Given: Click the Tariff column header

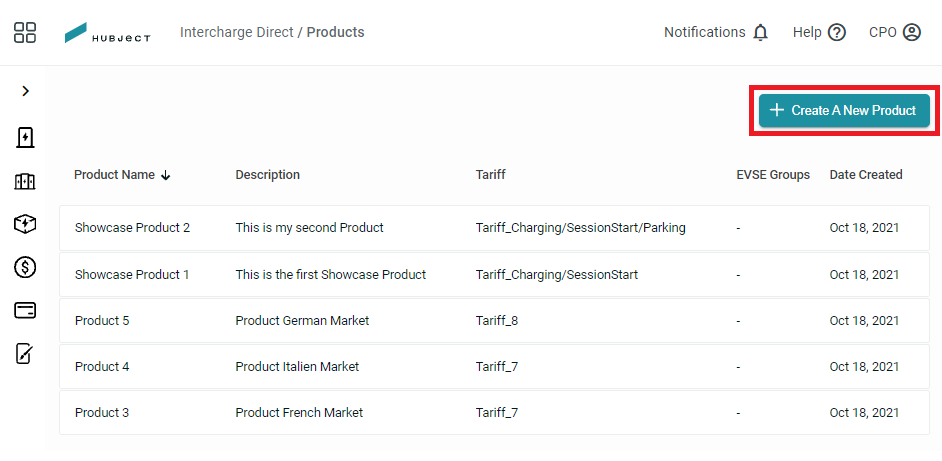Looking at the screenshot, I should pos(490,174).
